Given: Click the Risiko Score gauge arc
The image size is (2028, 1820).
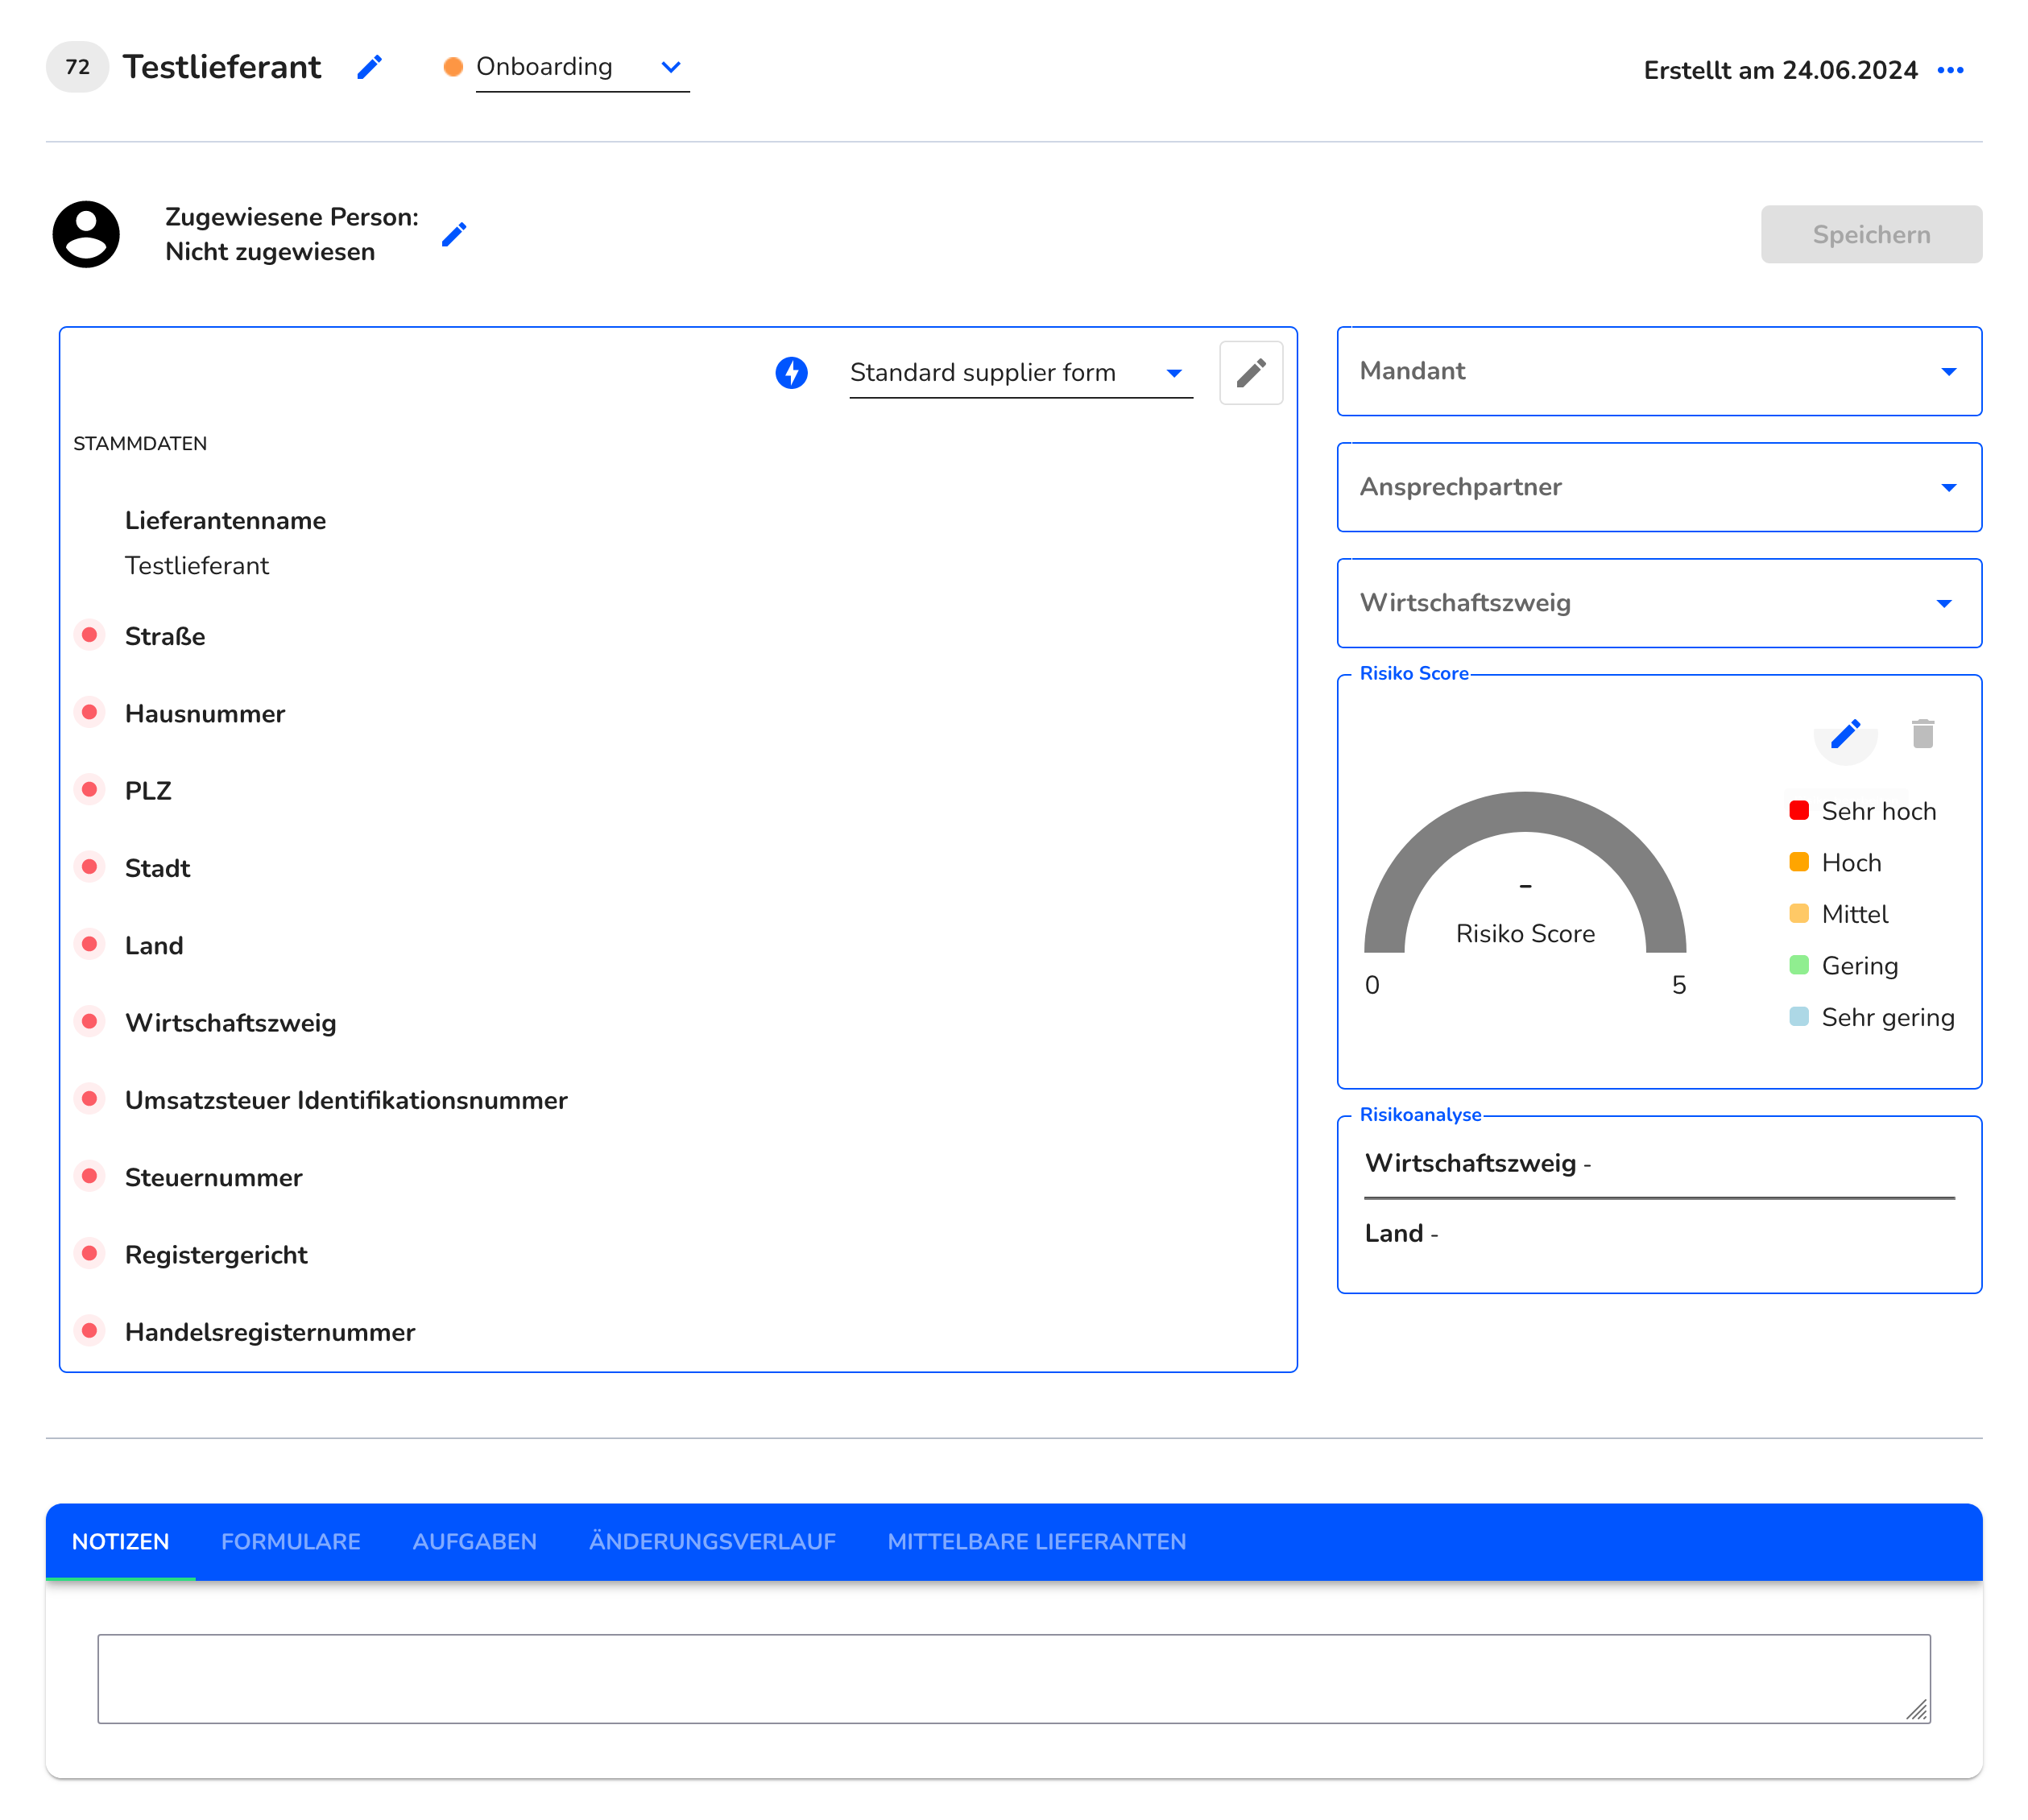Looking at the screenshot, I should 1525,811.
